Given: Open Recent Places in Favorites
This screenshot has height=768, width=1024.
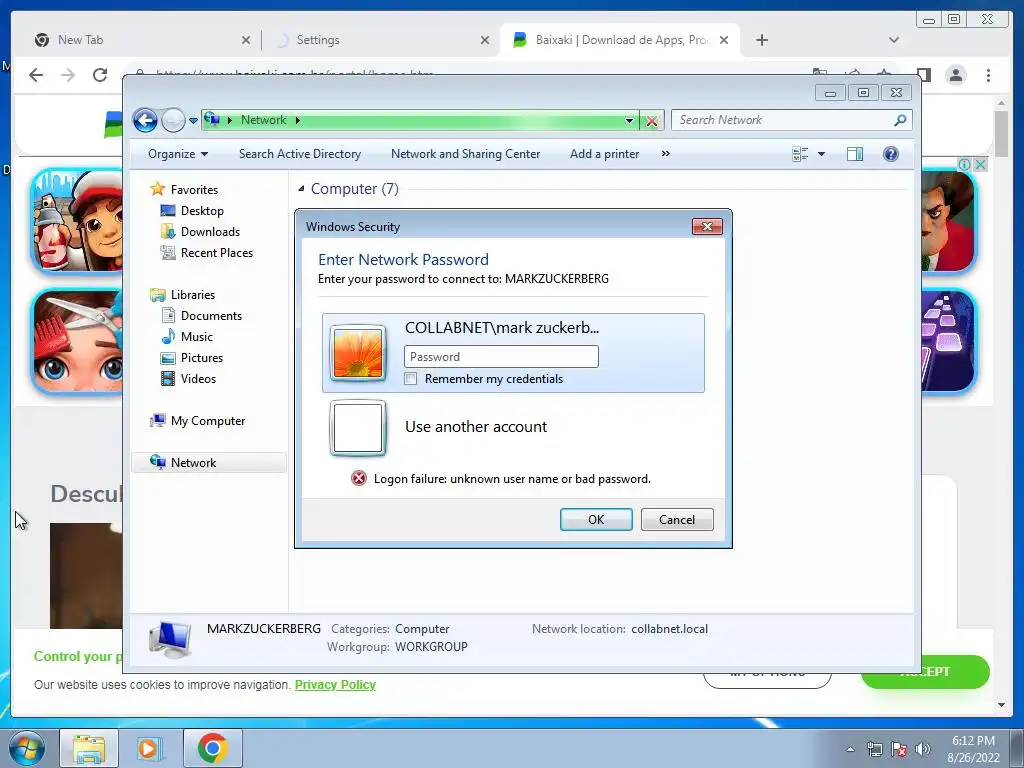Looking at the screenshot, I should [217, 253].
